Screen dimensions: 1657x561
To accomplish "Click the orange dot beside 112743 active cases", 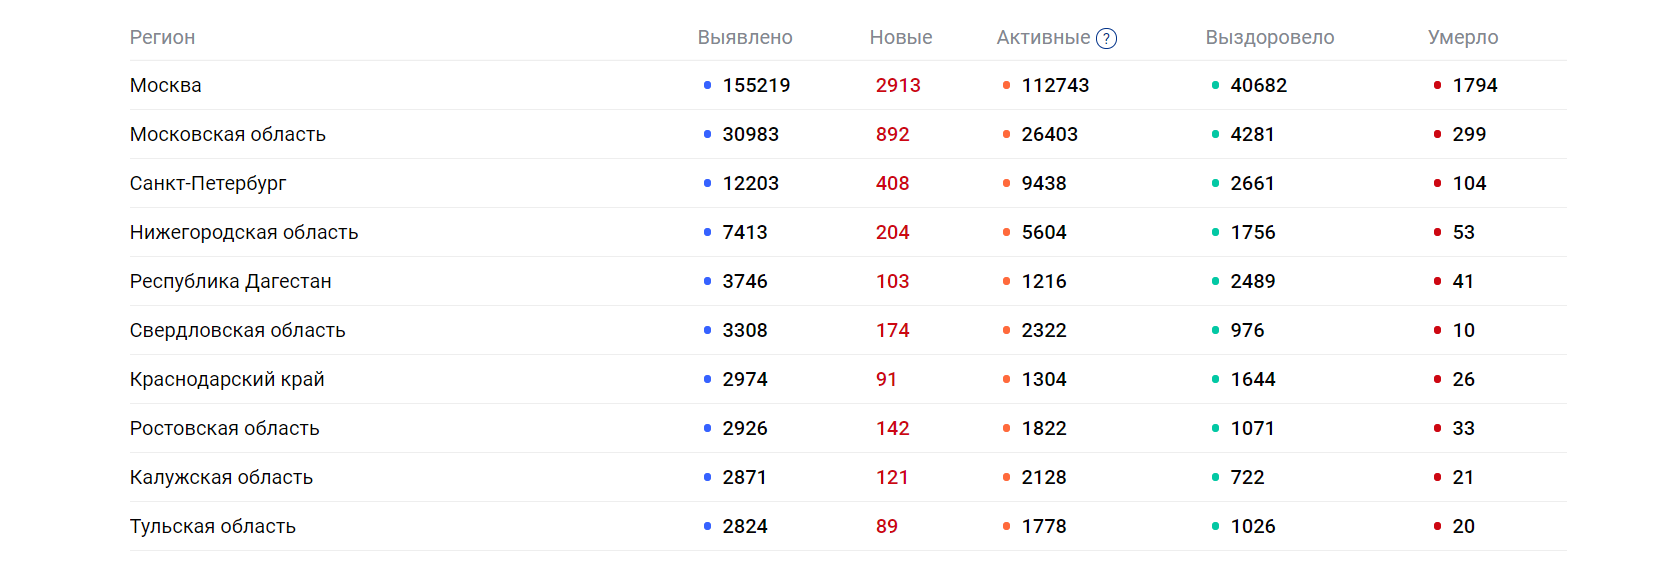I will (x=1007, y=85).
